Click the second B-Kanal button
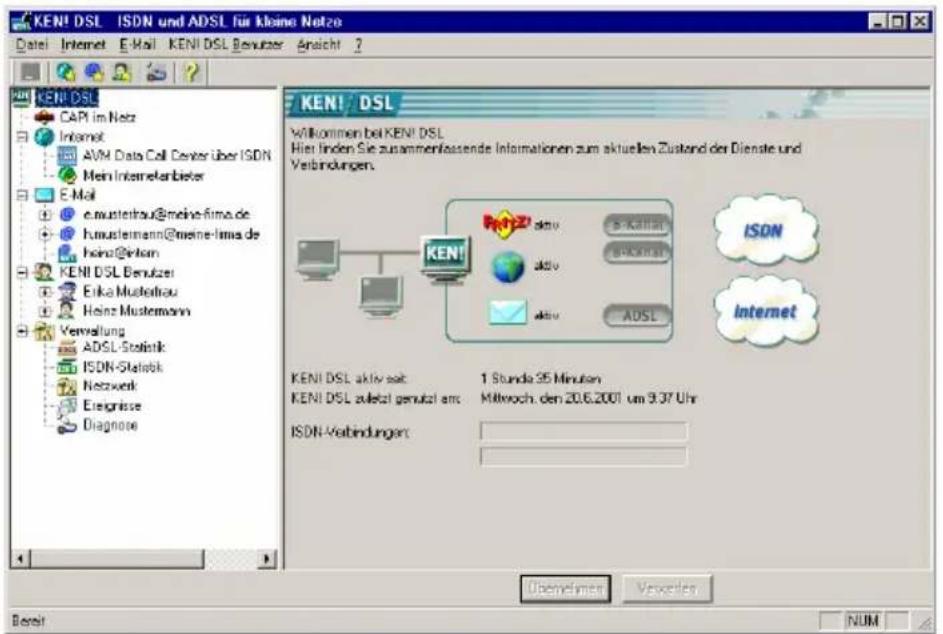 coord(637,253)
